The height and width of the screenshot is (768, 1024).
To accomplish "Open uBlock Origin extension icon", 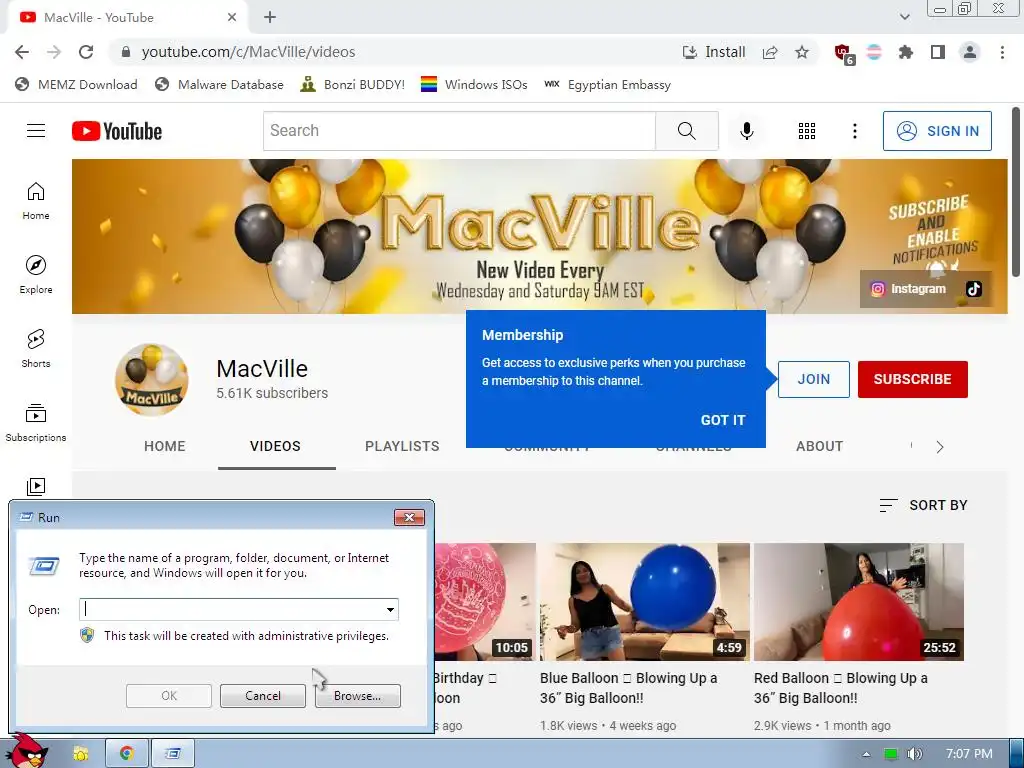I will coord(844,53).
